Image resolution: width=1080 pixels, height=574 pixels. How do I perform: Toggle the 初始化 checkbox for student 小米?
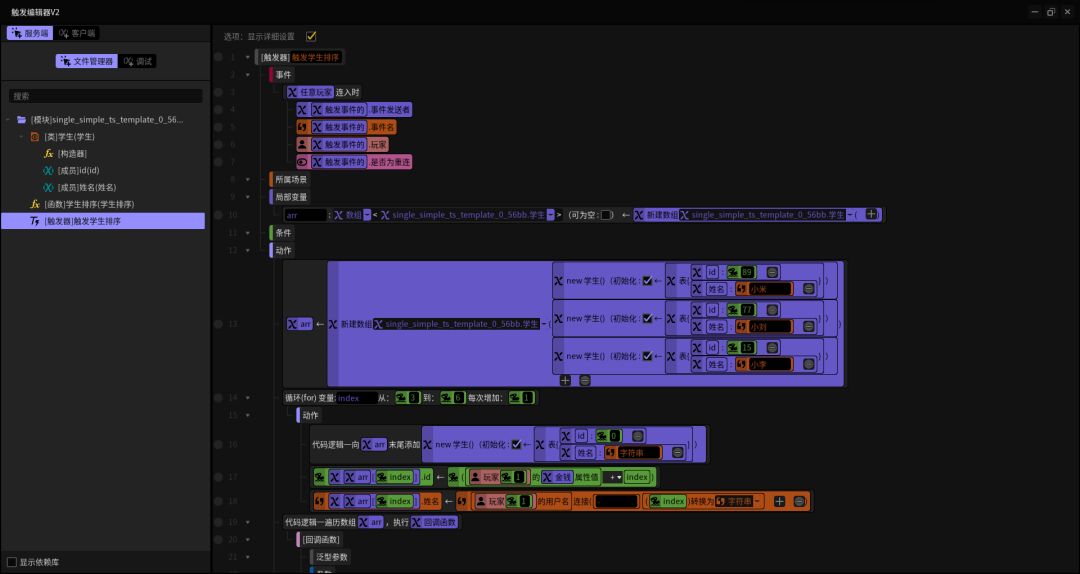(647, 281)
